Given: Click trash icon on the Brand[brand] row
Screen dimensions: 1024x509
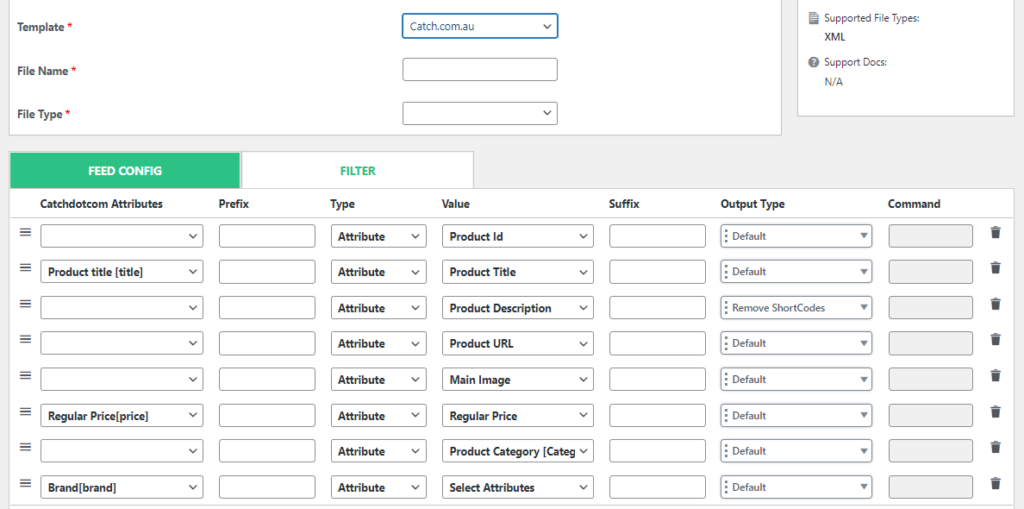Looking at the screenshot, I should pyautogui.click(x=995, y=484).
